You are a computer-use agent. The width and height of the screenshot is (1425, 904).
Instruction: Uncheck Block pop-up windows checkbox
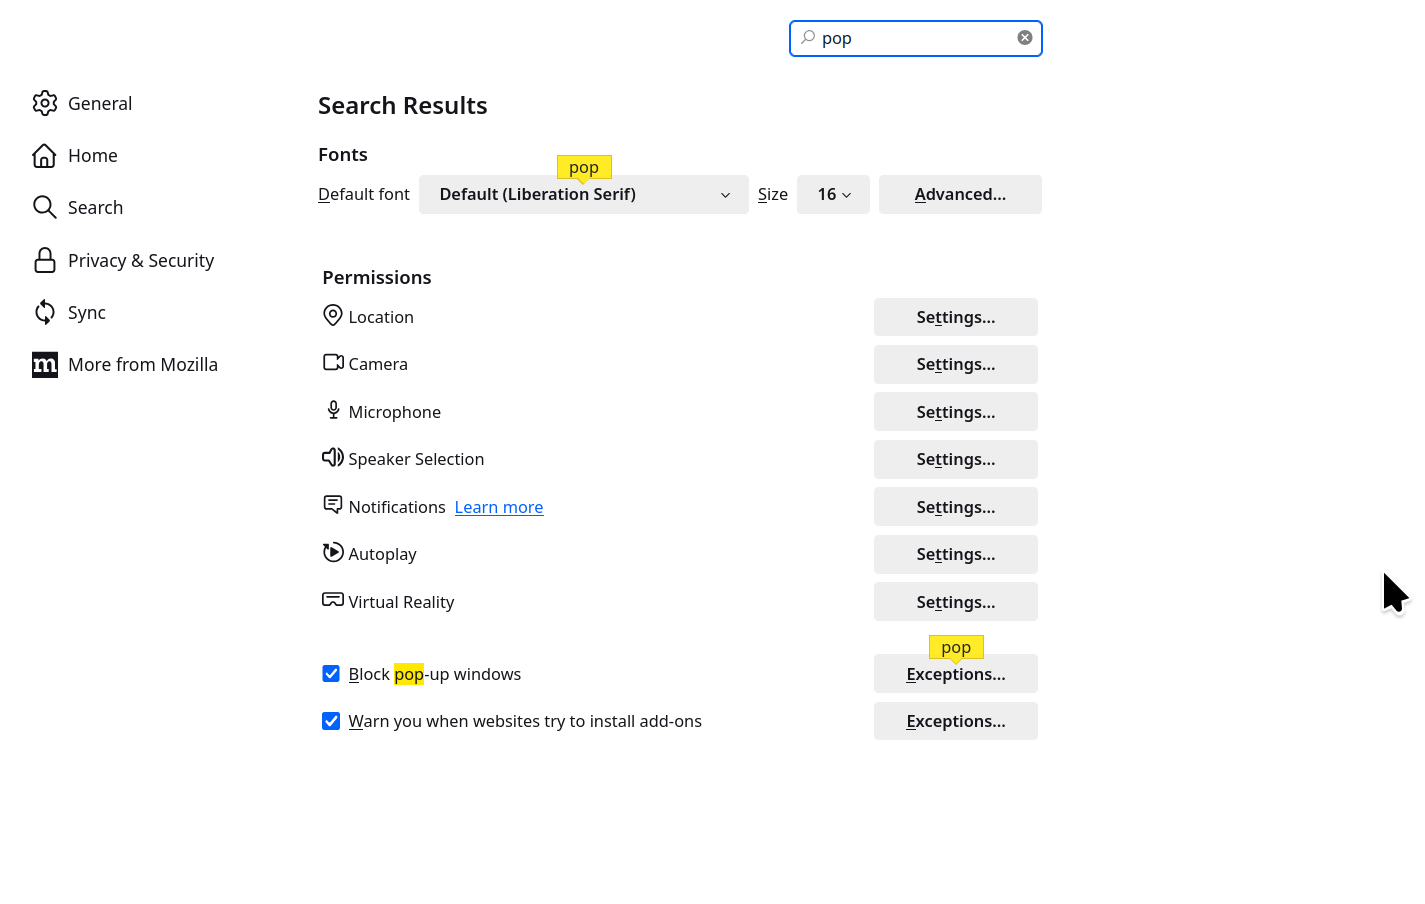click(x=331, y=673)
